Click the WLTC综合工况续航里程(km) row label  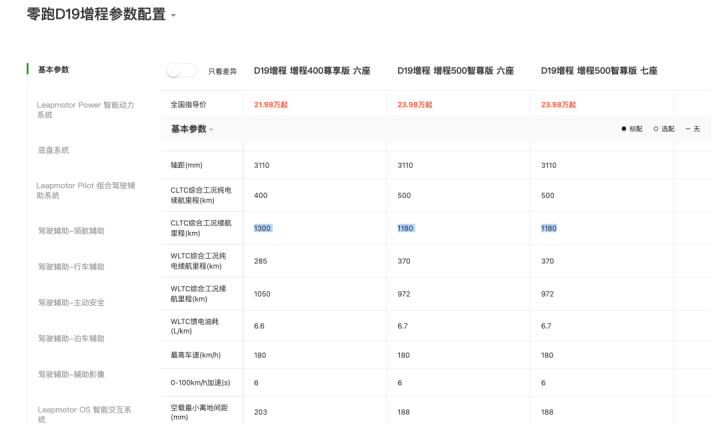[x=198, y=294]
